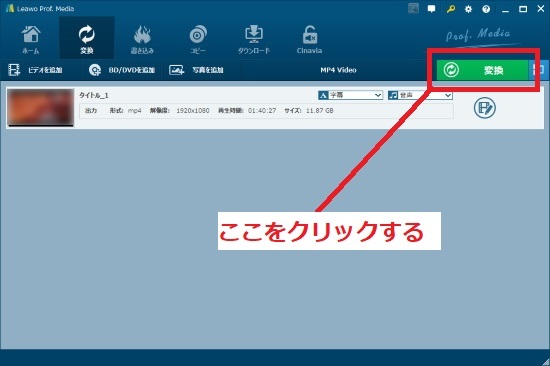
Task: Click the blue layout button beside 変換
Action: 539,70
